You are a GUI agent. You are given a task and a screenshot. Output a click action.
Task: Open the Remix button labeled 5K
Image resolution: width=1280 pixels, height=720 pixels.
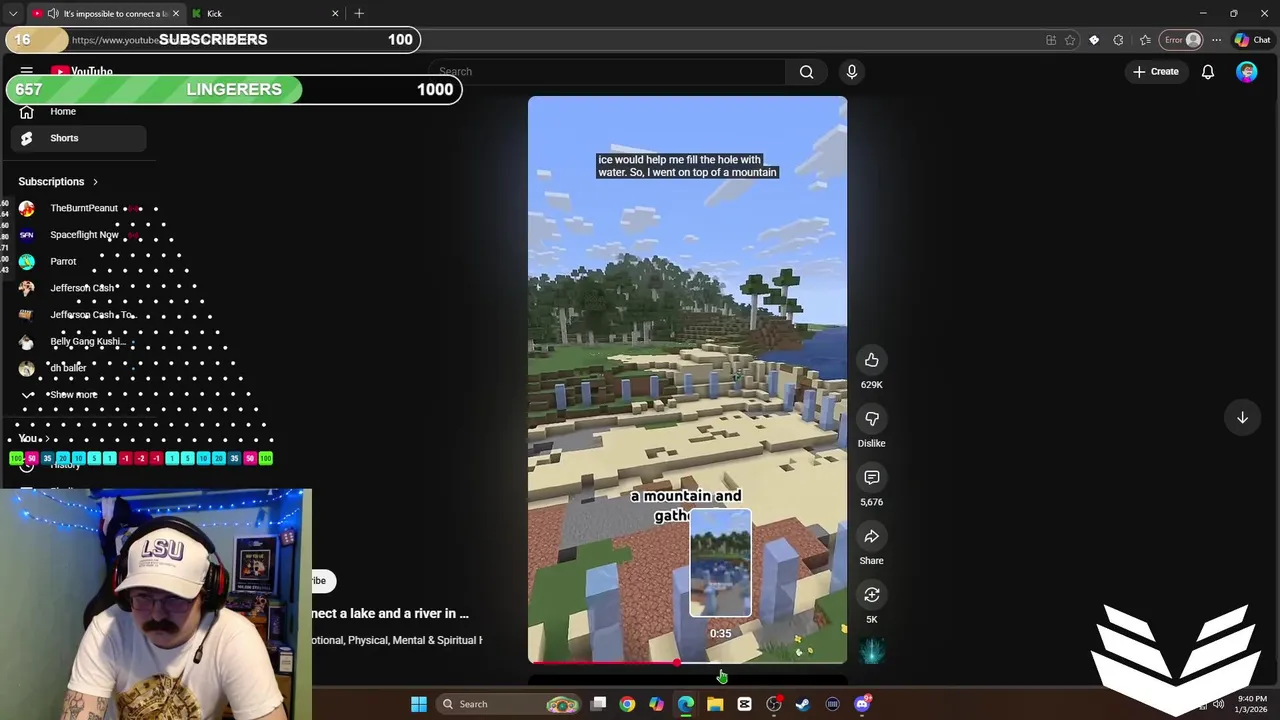click(x=871, y=595)
